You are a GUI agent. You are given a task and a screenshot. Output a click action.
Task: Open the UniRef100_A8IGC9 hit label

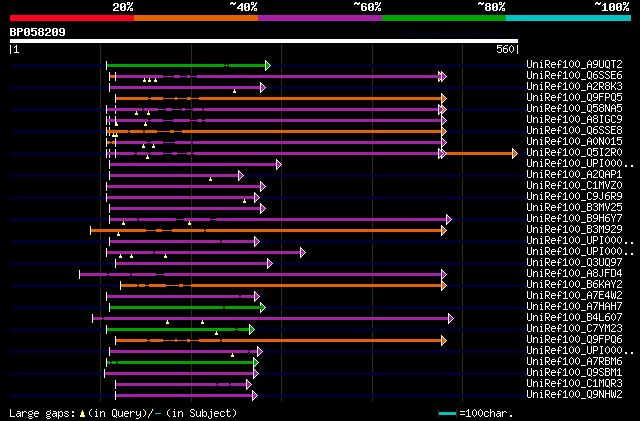coord(574,119)
